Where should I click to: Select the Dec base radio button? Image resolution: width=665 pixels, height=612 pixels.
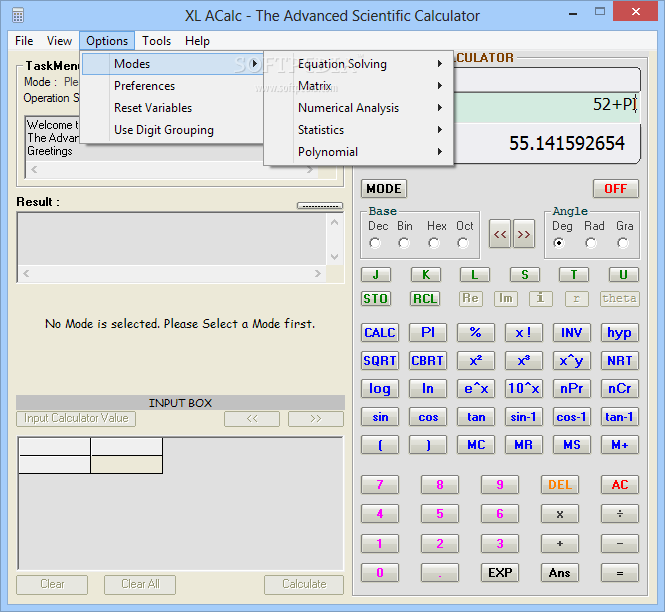[x=375, y=243]
